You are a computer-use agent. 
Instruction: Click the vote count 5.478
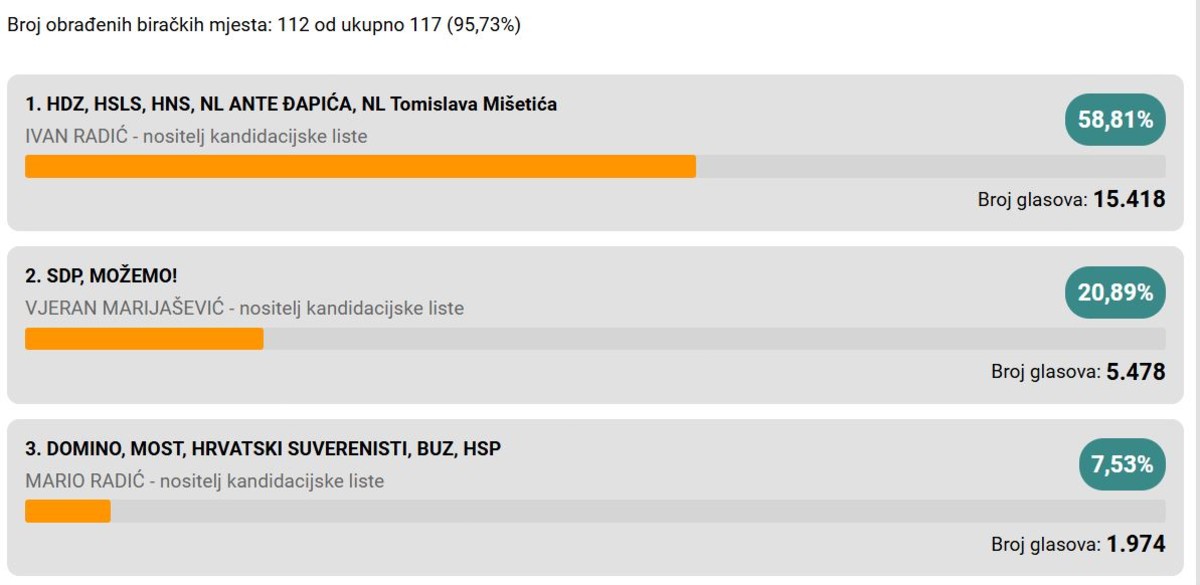pyautogui.click(x=1136, y=372)
